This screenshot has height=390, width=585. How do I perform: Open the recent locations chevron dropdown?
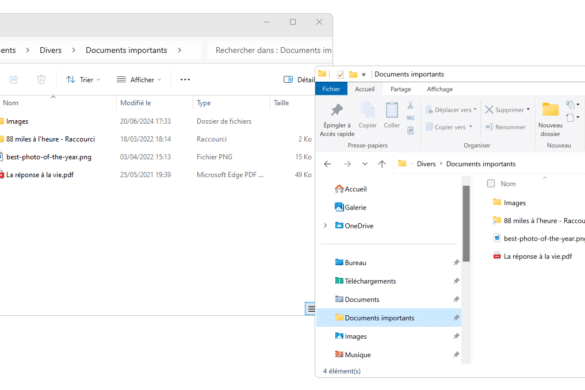[365, 164]
